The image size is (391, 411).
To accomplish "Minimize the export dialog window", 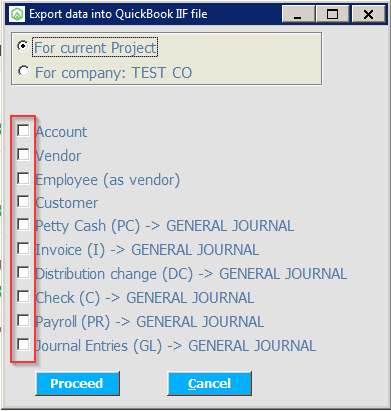I will click(x=298, y=14).
